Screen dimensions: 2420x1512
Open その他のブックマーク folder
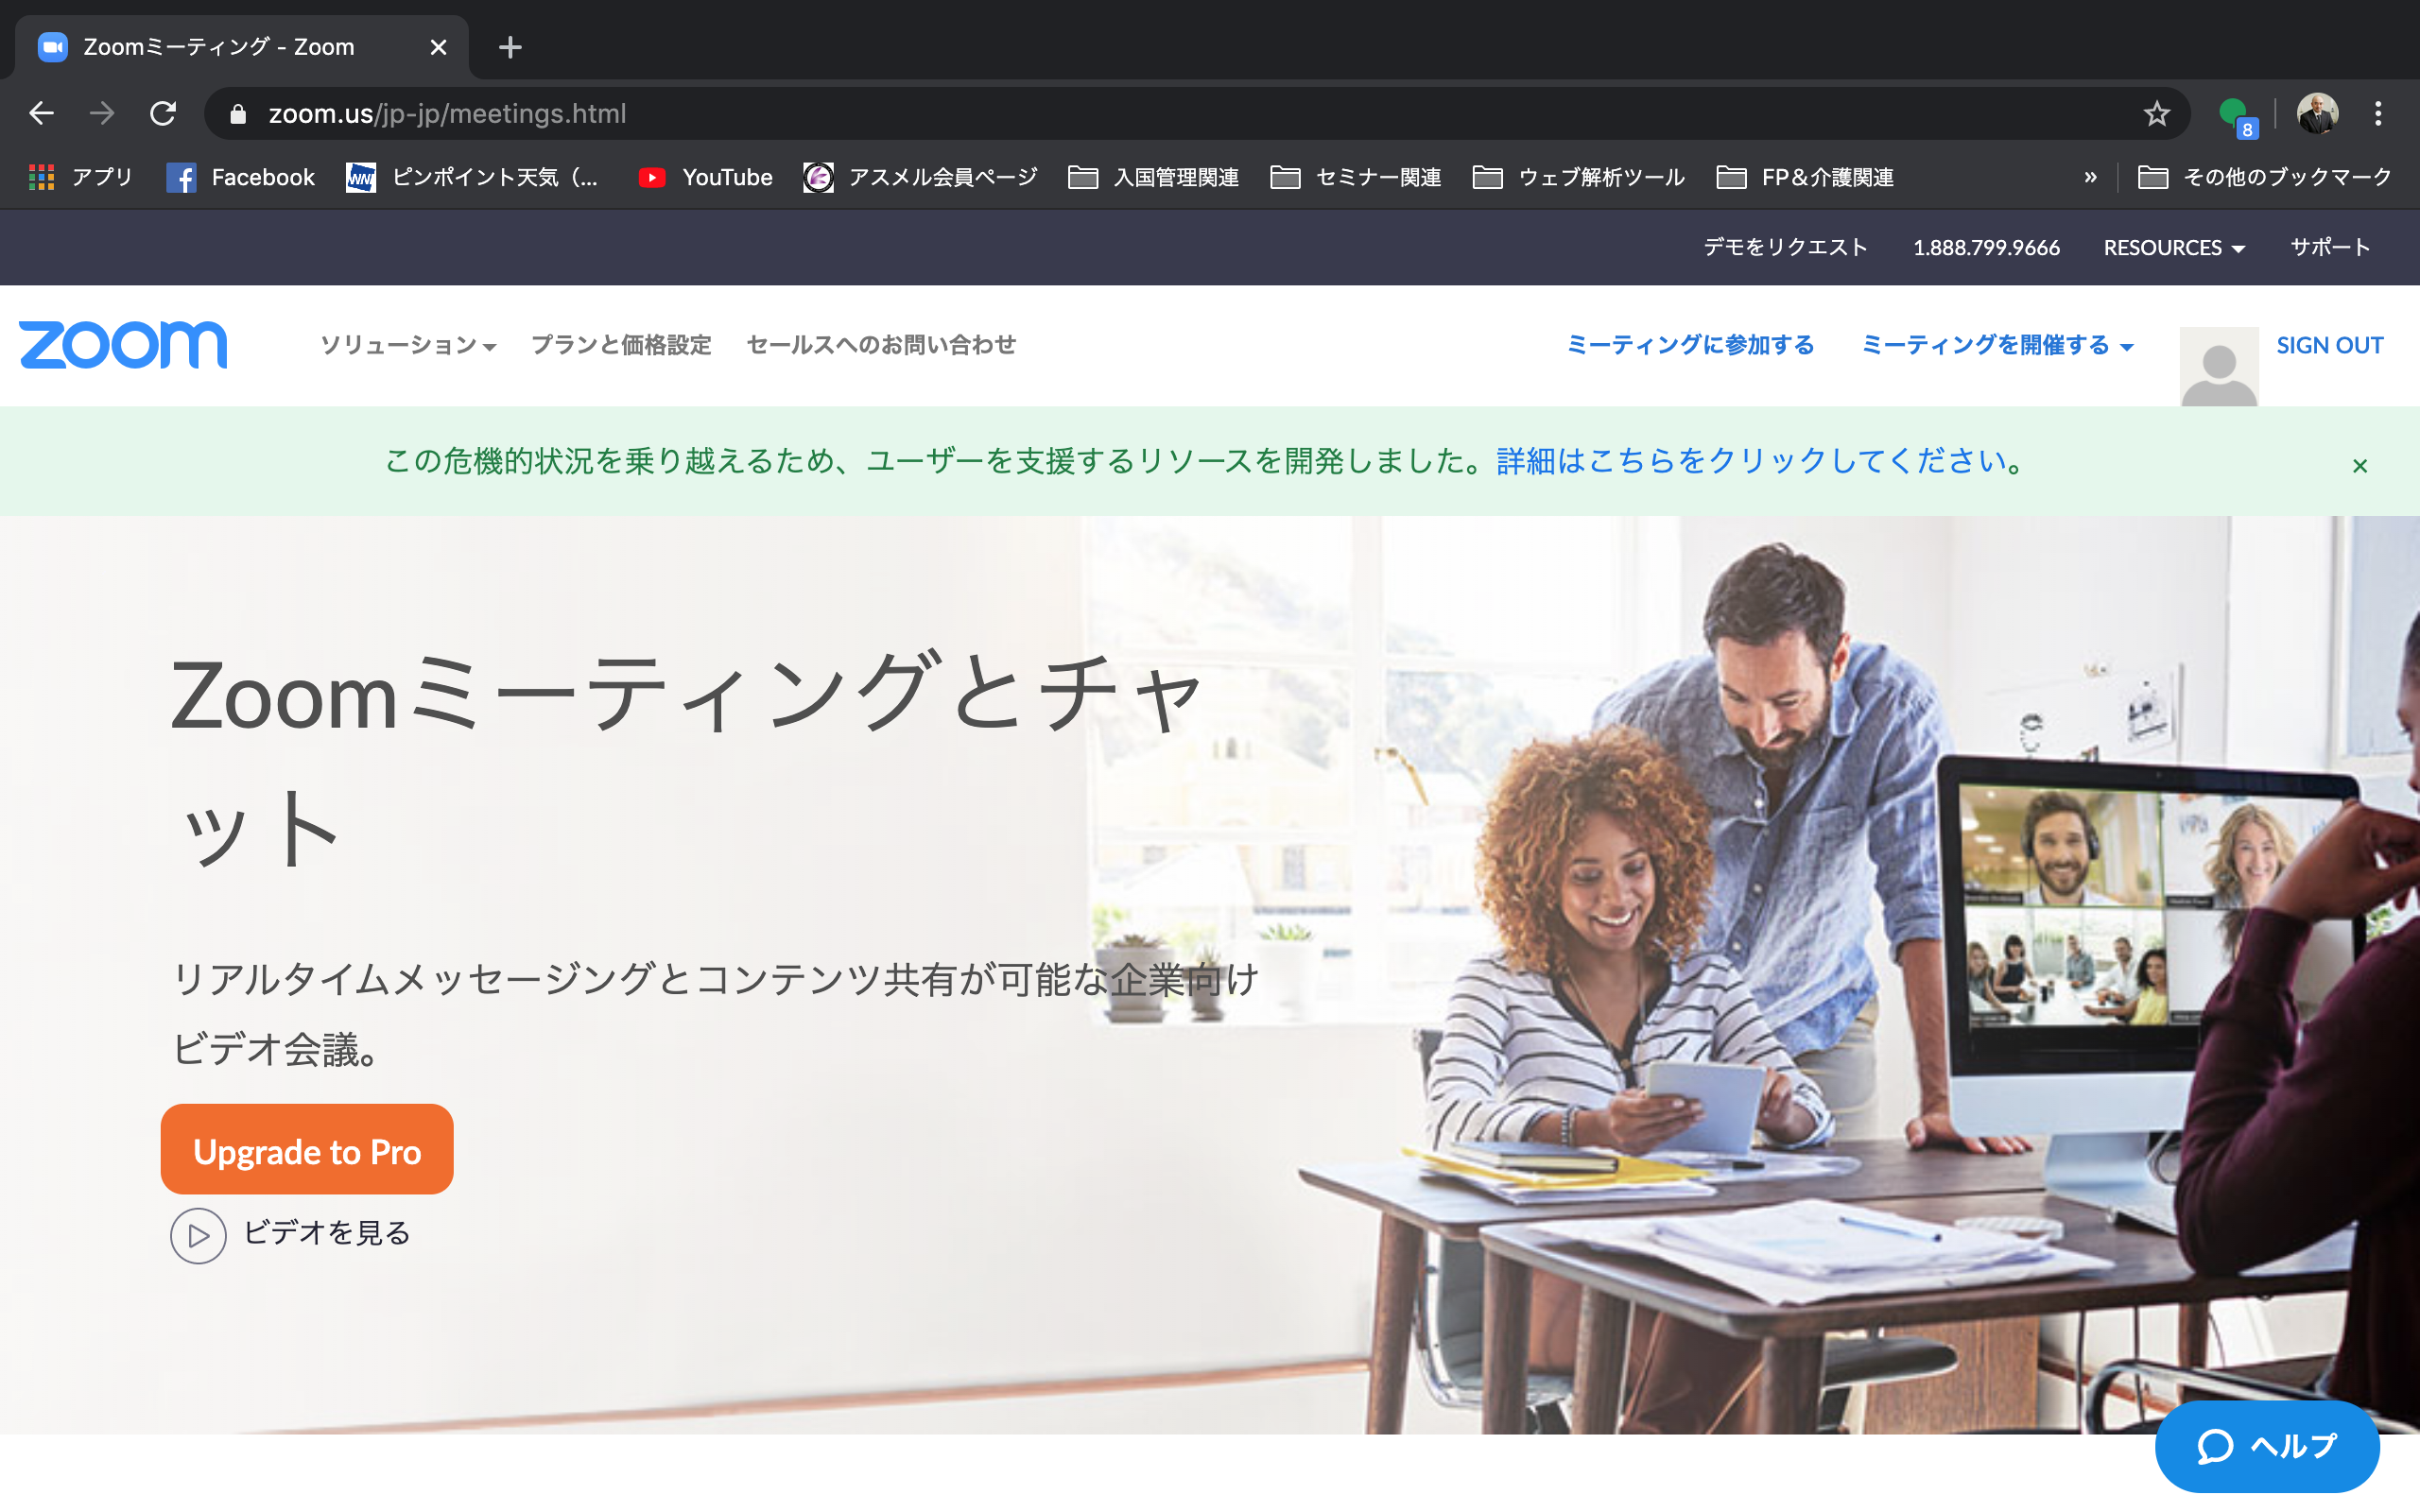[2264, 177]
